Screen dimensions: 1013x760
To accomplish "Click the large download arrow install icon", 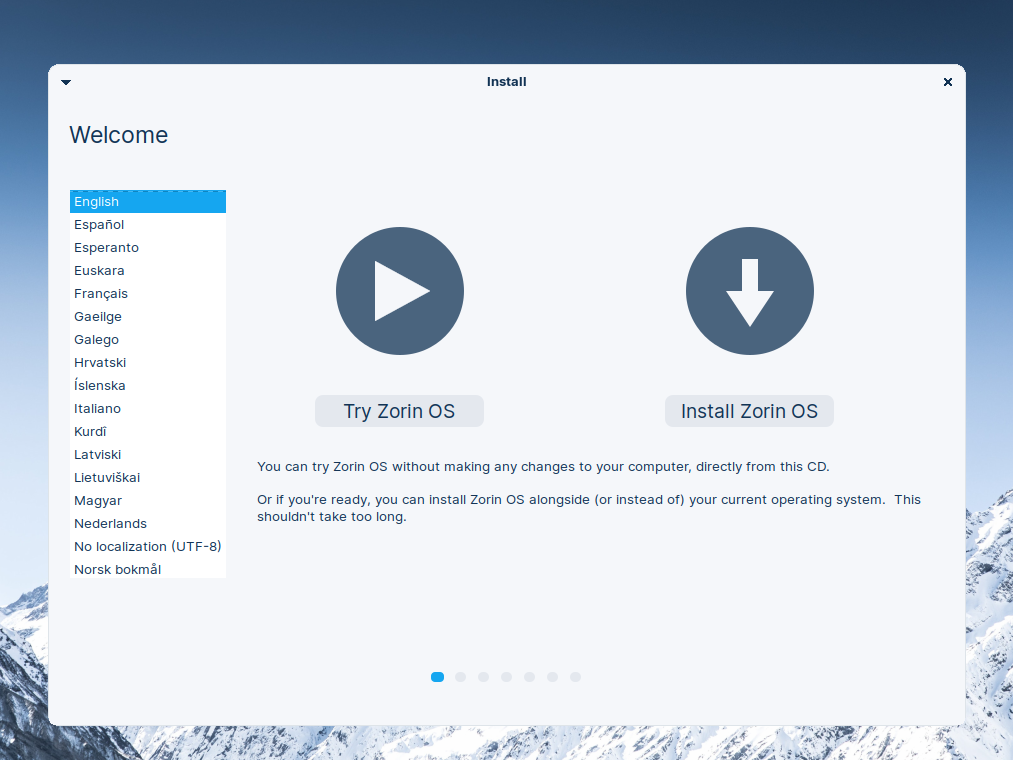I will coord(749,291).
